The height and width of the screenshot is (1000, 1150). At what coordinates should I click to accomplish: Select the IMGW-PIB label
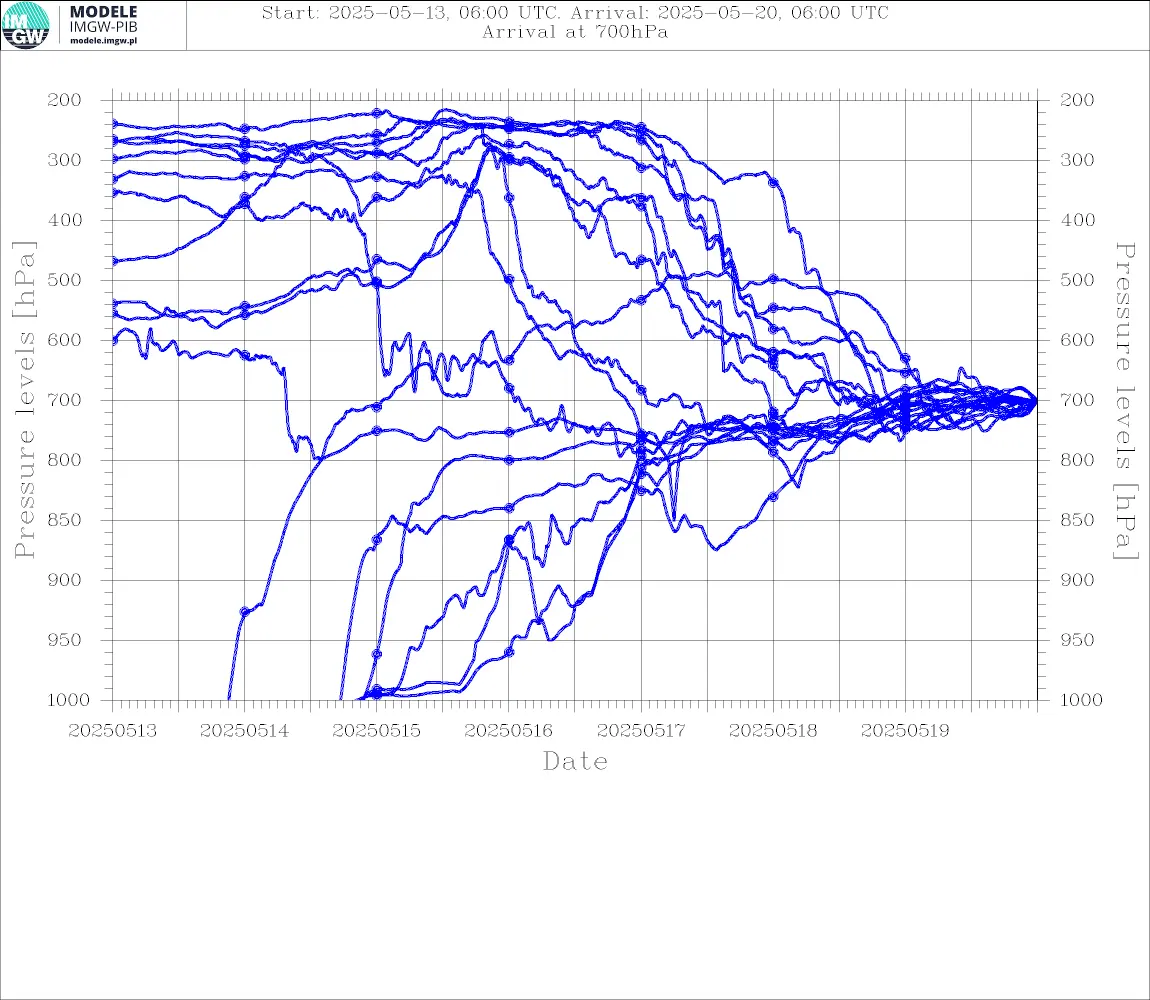point(103,27)
